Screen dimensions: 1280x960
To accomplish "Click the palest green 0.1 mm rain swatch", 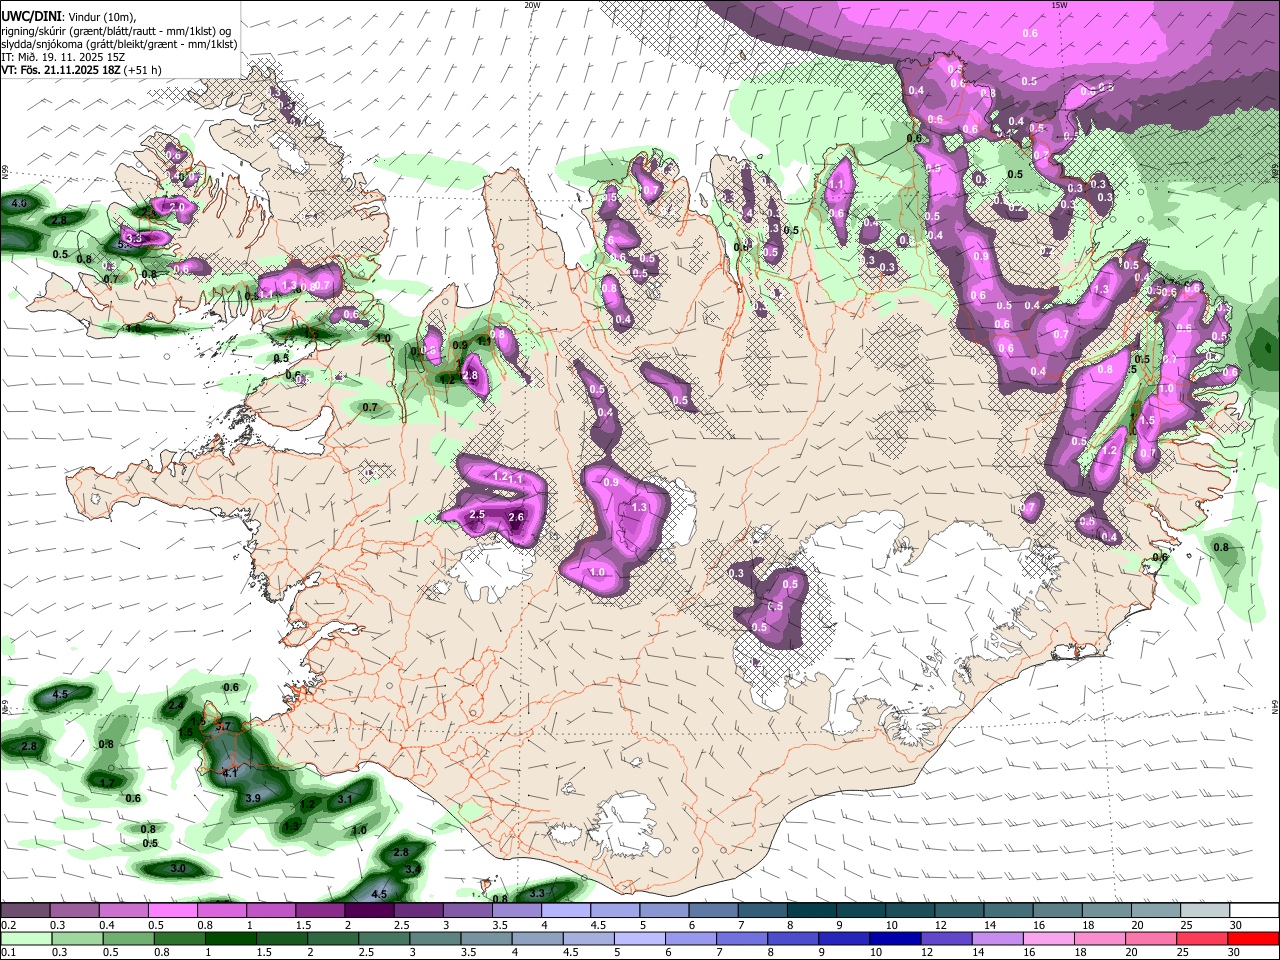I will pos(25,938).
